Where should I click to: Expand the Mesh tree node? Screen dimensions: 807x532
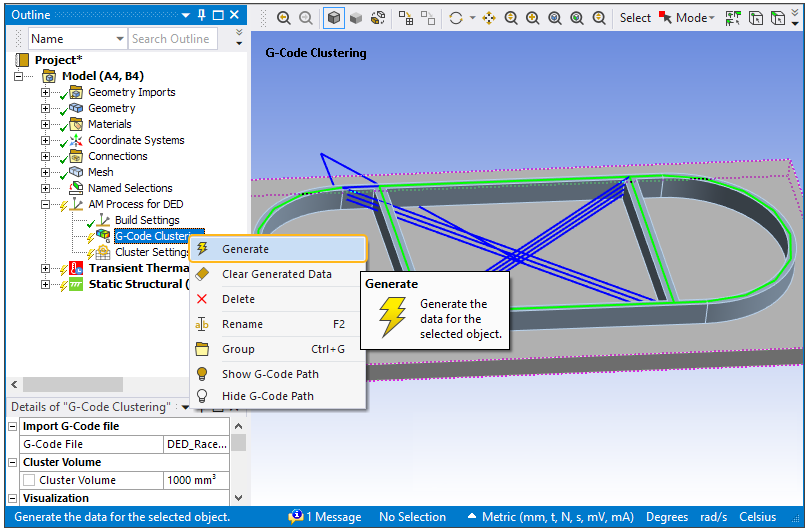click(45, 172)
